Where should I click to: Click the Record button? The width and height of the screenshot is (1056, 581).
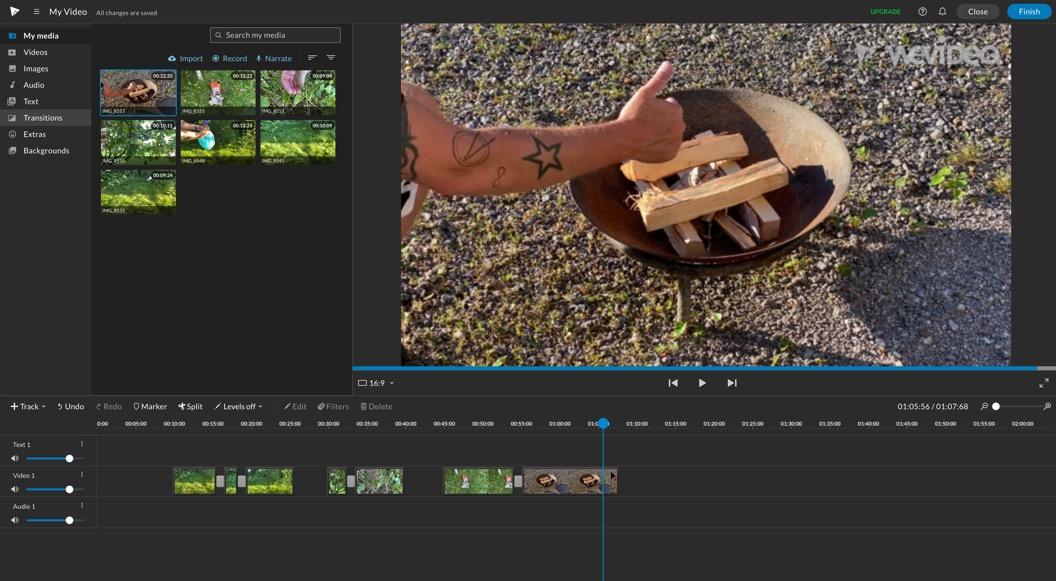[230, 59]
